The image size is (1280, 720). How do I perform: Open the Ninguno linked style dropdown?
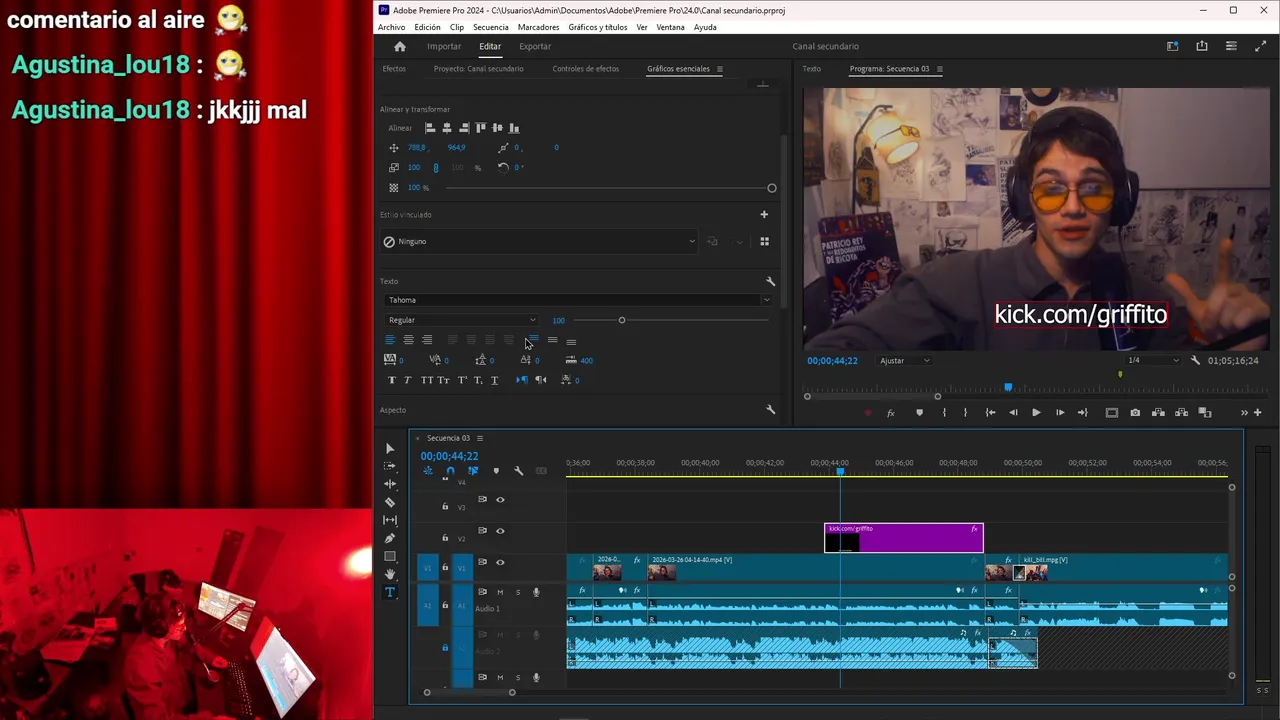(x=539, y=241)
